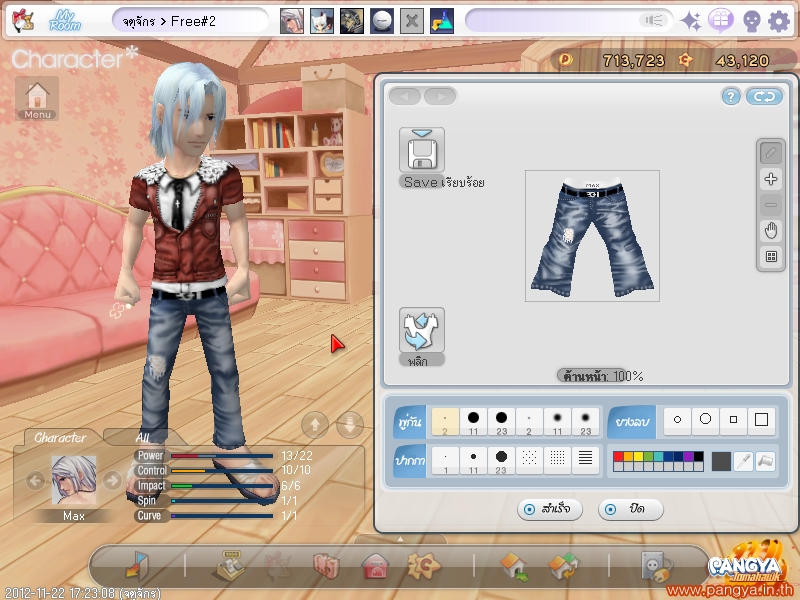Rotate character with up arrow button
This screenshot has width=800, height=600.
(315, 424)
